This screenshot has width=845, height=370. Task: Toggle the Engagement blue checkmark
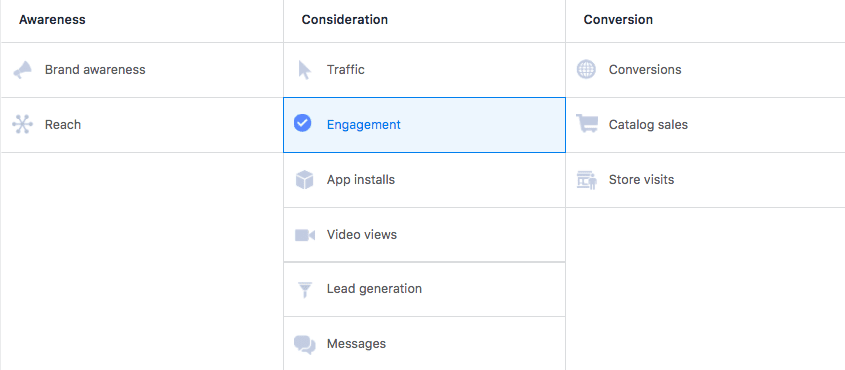pyautogui.click(x=302, y=123)
